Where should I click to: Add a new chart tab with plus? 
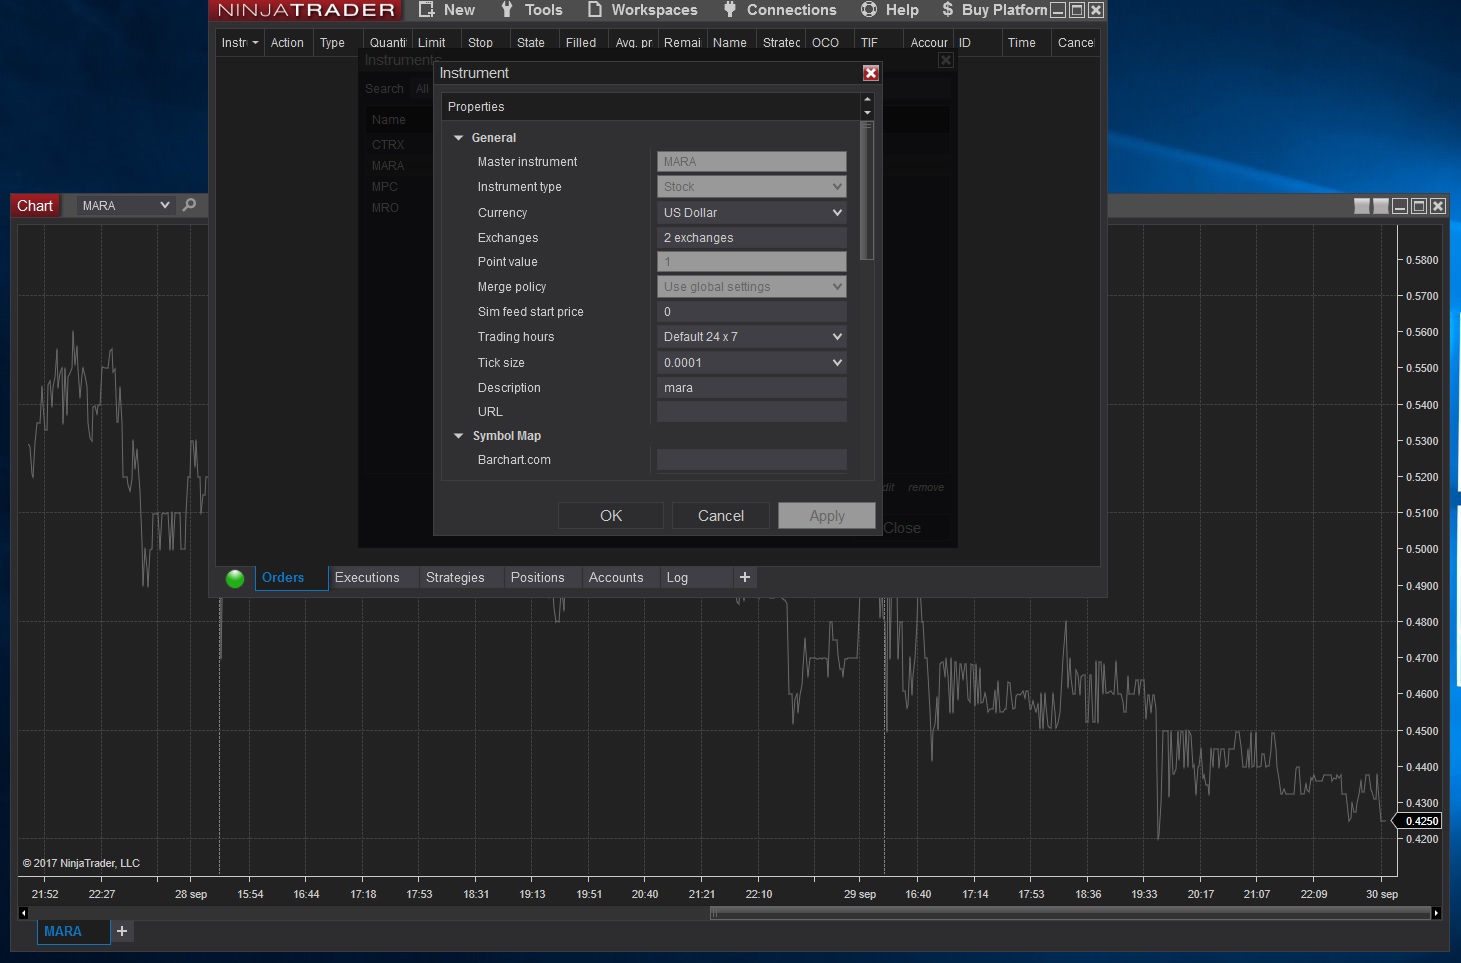pos(122,931)
